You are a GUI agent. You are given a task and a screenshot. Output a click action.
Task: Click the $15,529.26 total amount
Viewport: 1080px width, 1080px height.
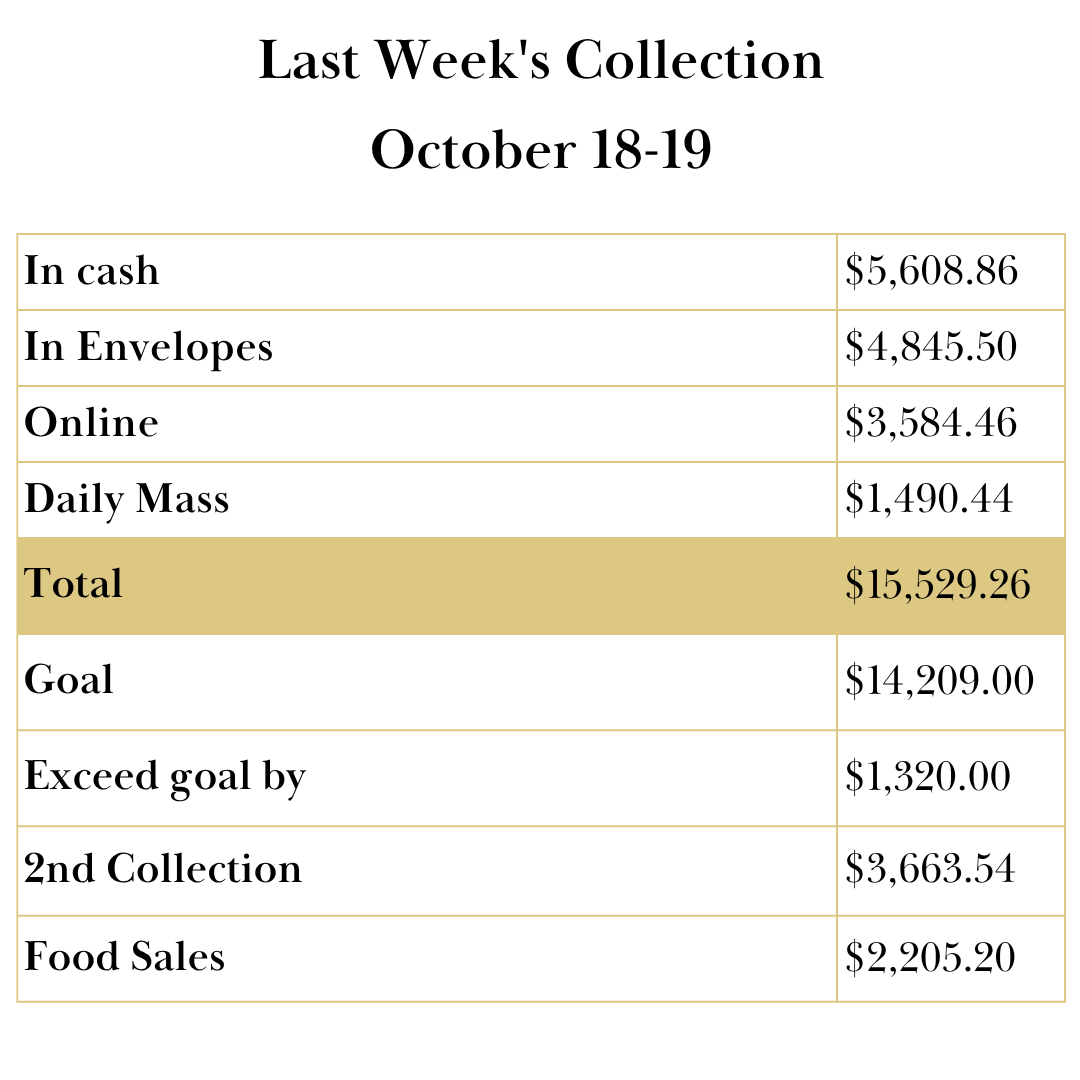[937, 585]
